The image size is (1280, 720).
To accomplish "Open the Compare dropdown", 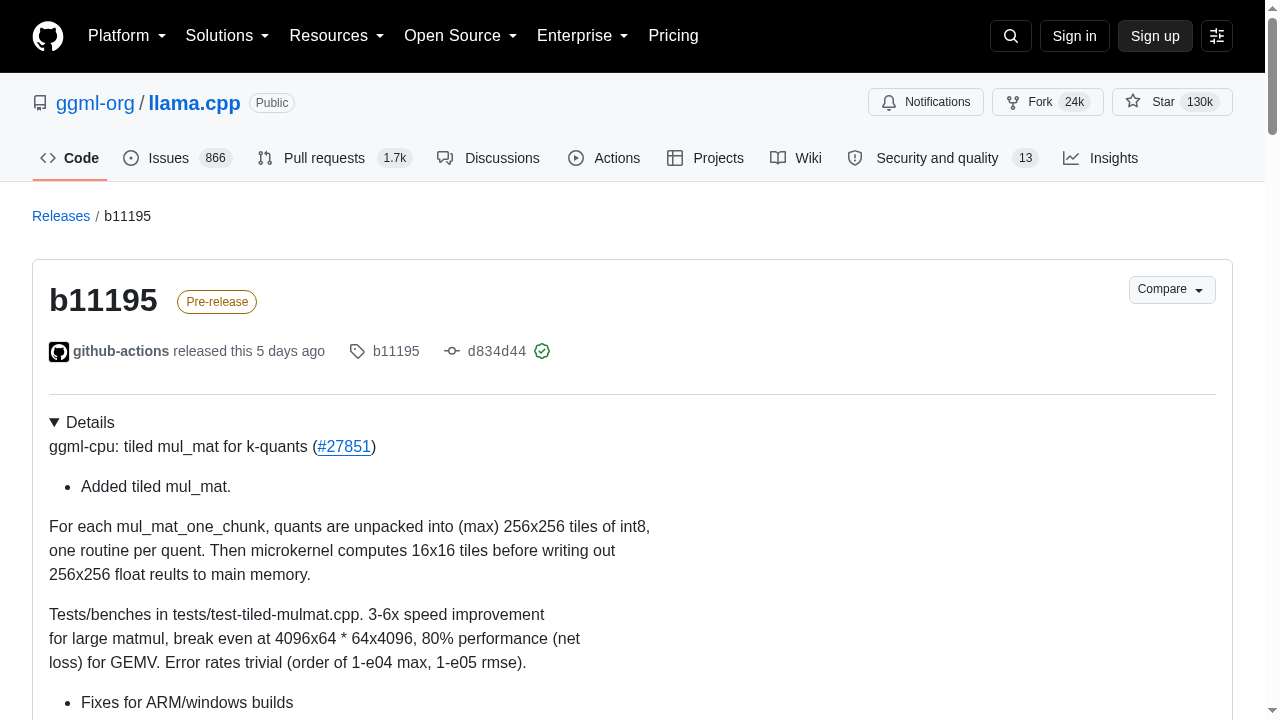I will 1172,290.
